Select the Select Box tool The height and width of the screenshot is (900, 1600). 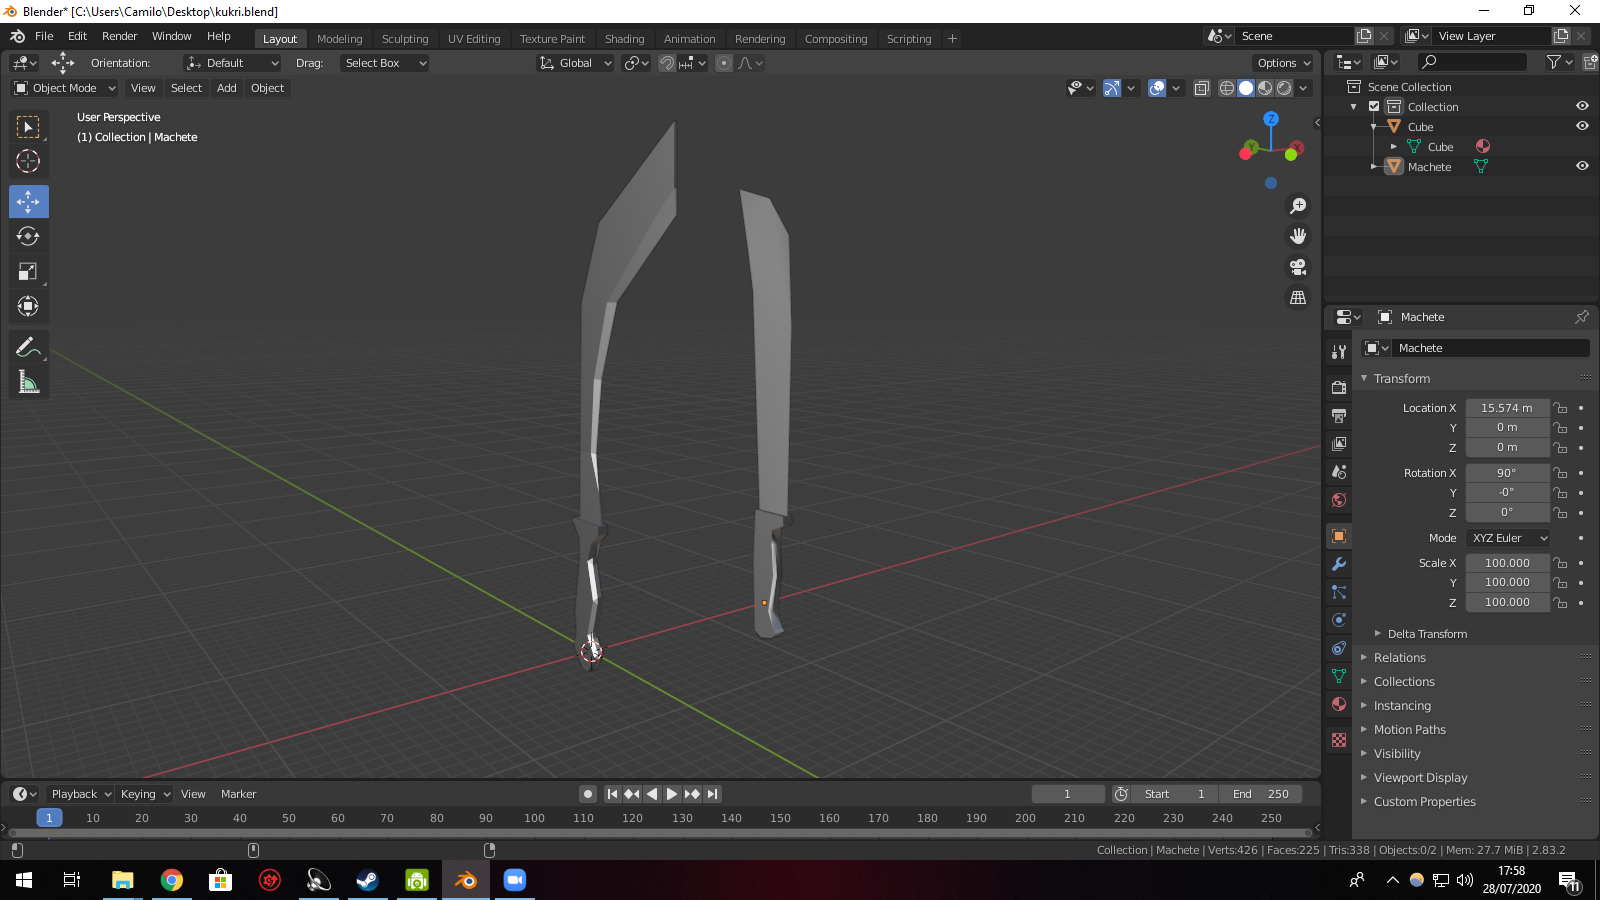pos(28,127)
